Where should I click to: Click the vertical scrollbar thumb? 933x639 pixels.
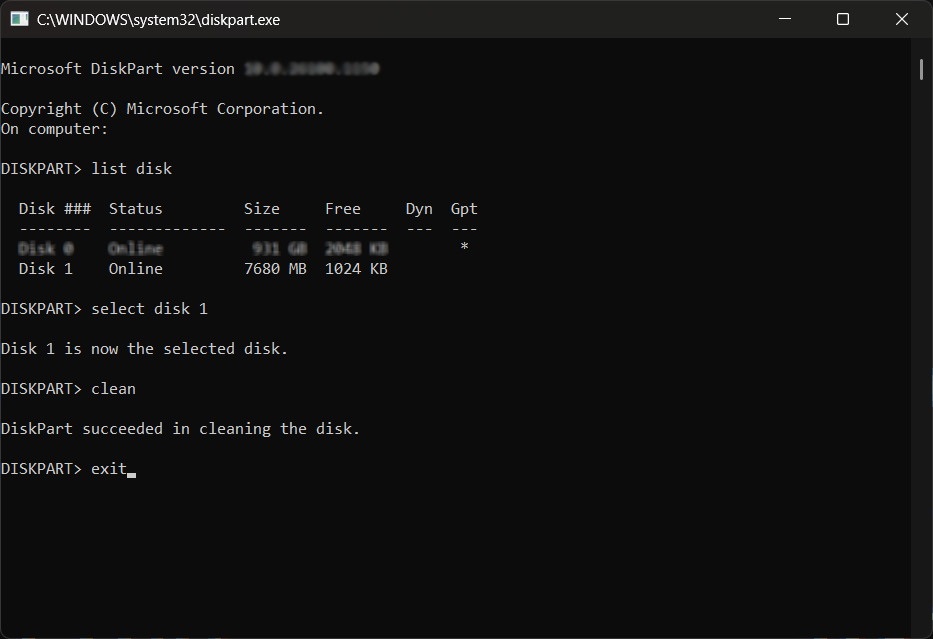pos(921,69)
